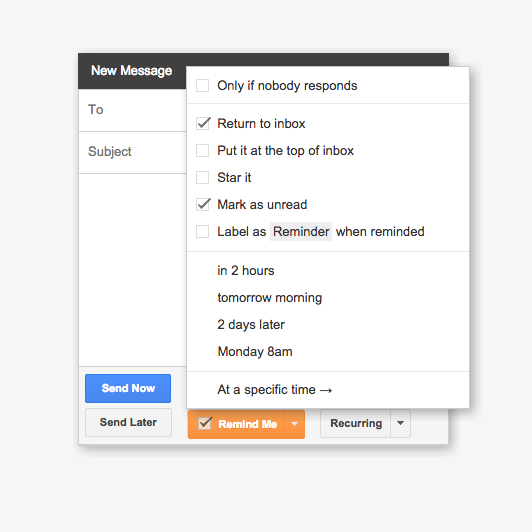Viewport: 532px width, 532px height.
Task: Enable the 'Label as Reminder' checkbox
Action: [x=203, y=232]
